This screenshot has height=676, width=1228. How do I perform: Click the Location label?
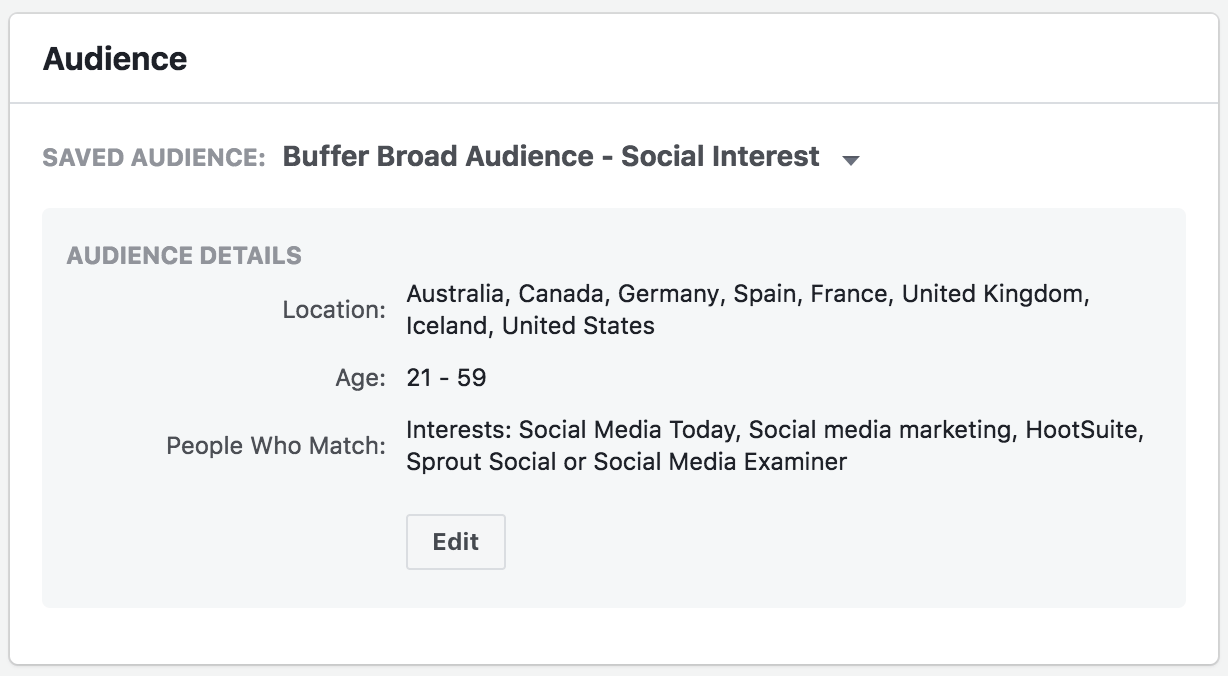click(x=332, y=310)
